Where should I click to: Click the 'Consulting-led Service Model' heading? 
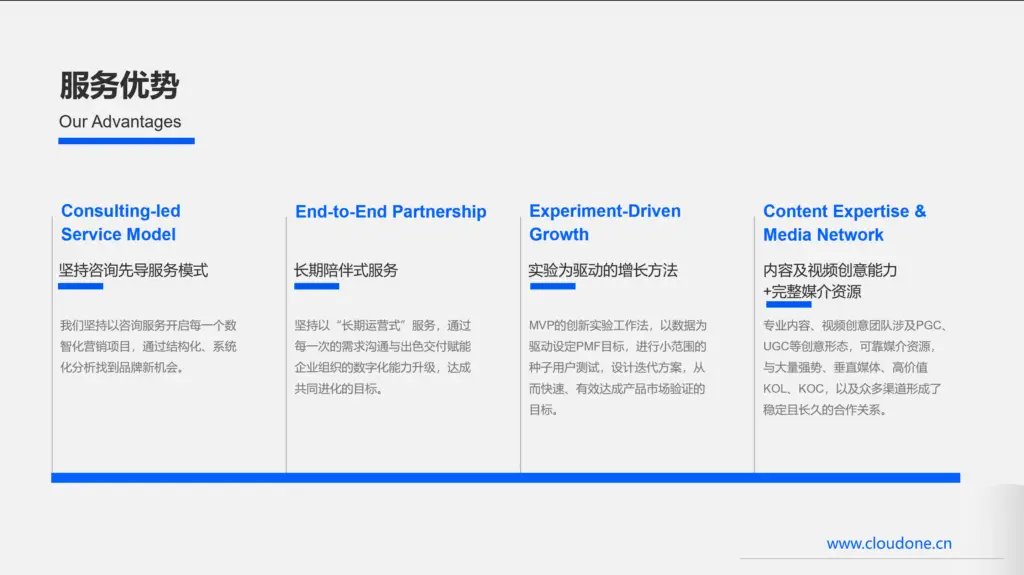(x=121, y=223)
